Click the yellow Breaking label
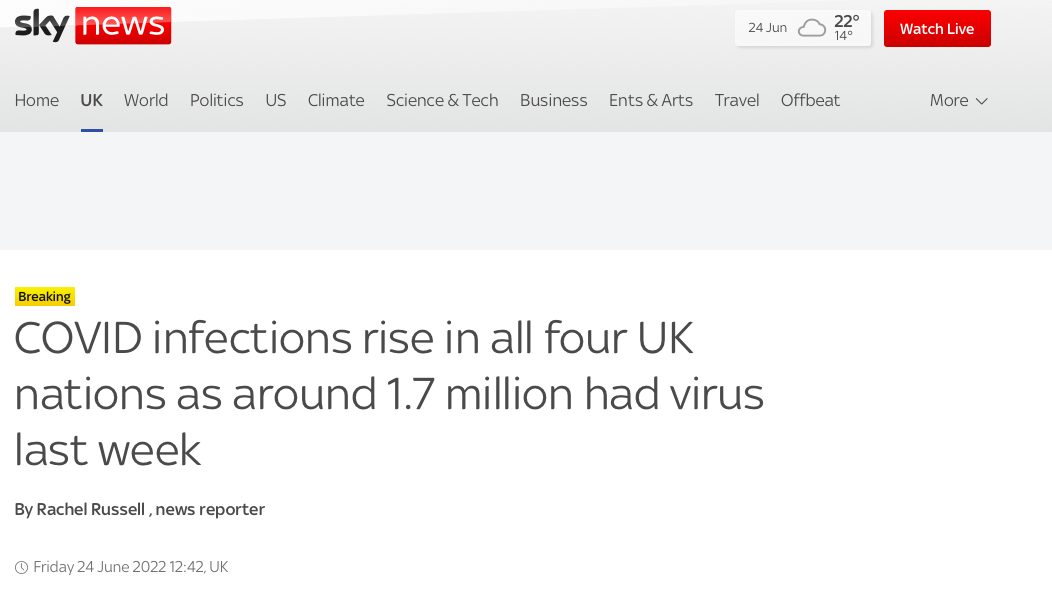Screen dimensions: 1052x609 [45, 297]
